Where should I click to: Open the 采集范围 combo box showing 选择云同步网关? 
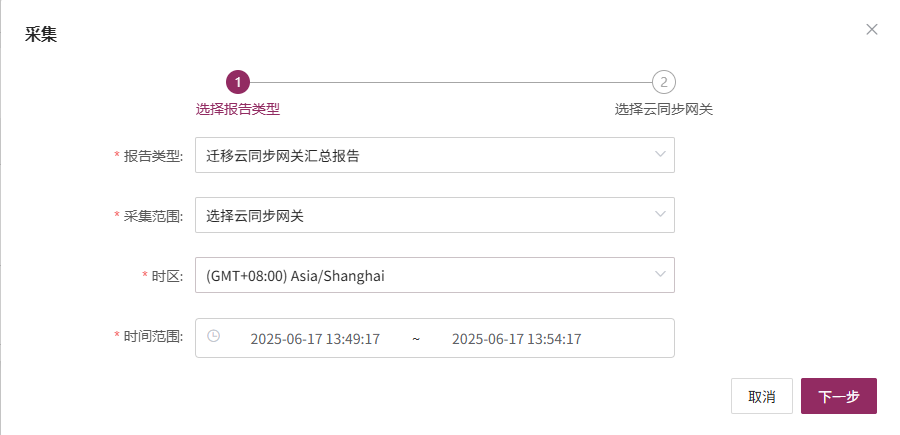coord(435,215)
